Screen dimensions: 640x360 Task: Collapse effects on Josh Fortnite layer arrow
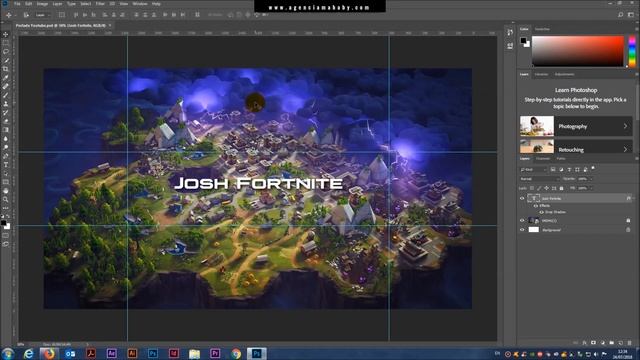pos(633,198)
